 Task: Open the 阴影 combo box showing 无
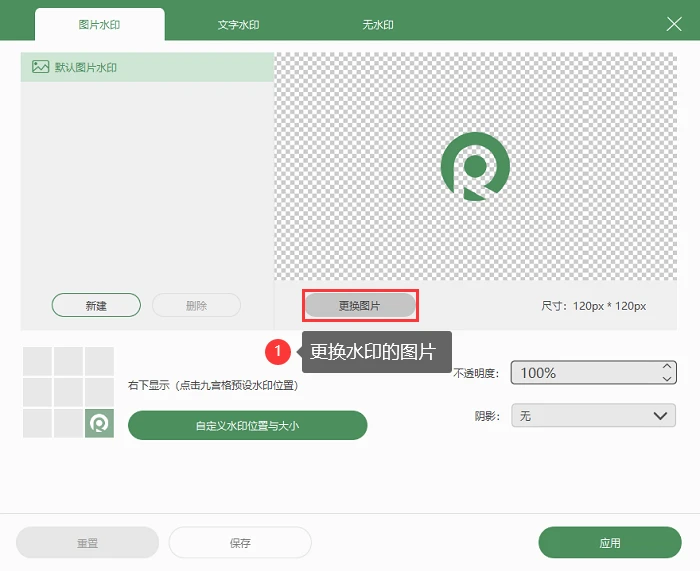[x=593, y=416]
